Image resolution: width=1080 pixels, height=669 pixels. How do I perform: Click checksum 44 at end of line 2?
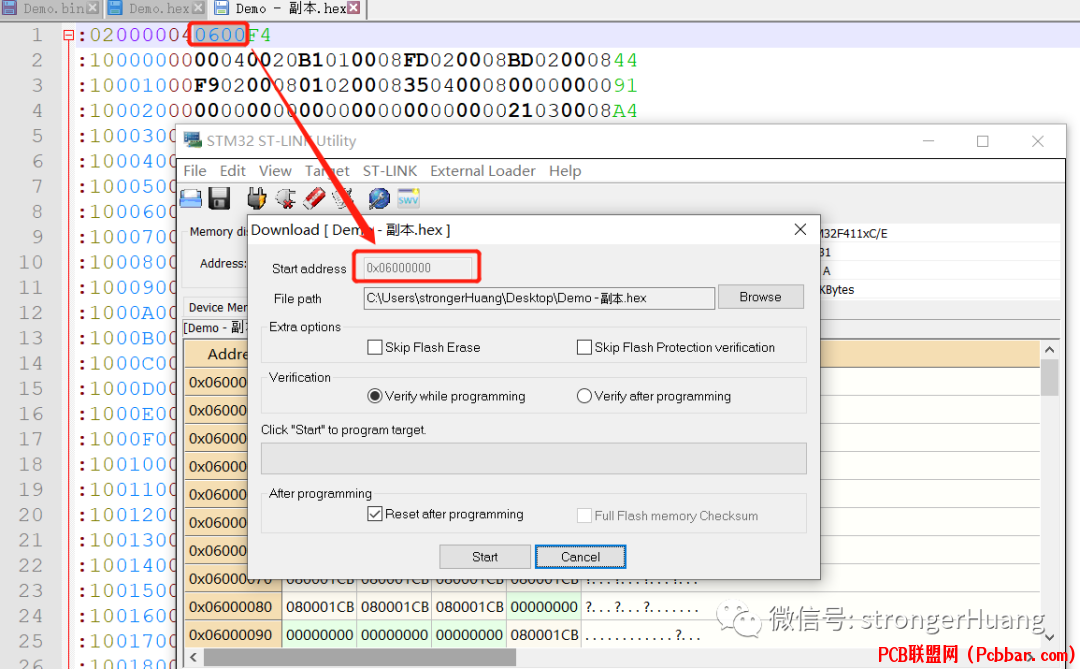coord(625,61)
